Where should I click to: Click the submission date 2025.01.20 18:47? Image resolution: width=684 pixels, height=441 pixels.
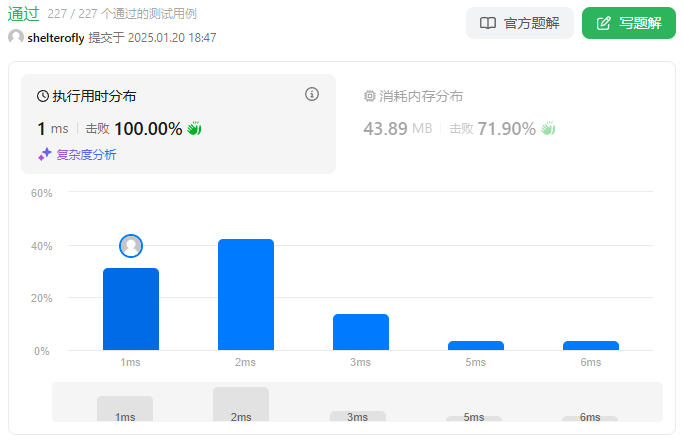[x=172, y=38]
